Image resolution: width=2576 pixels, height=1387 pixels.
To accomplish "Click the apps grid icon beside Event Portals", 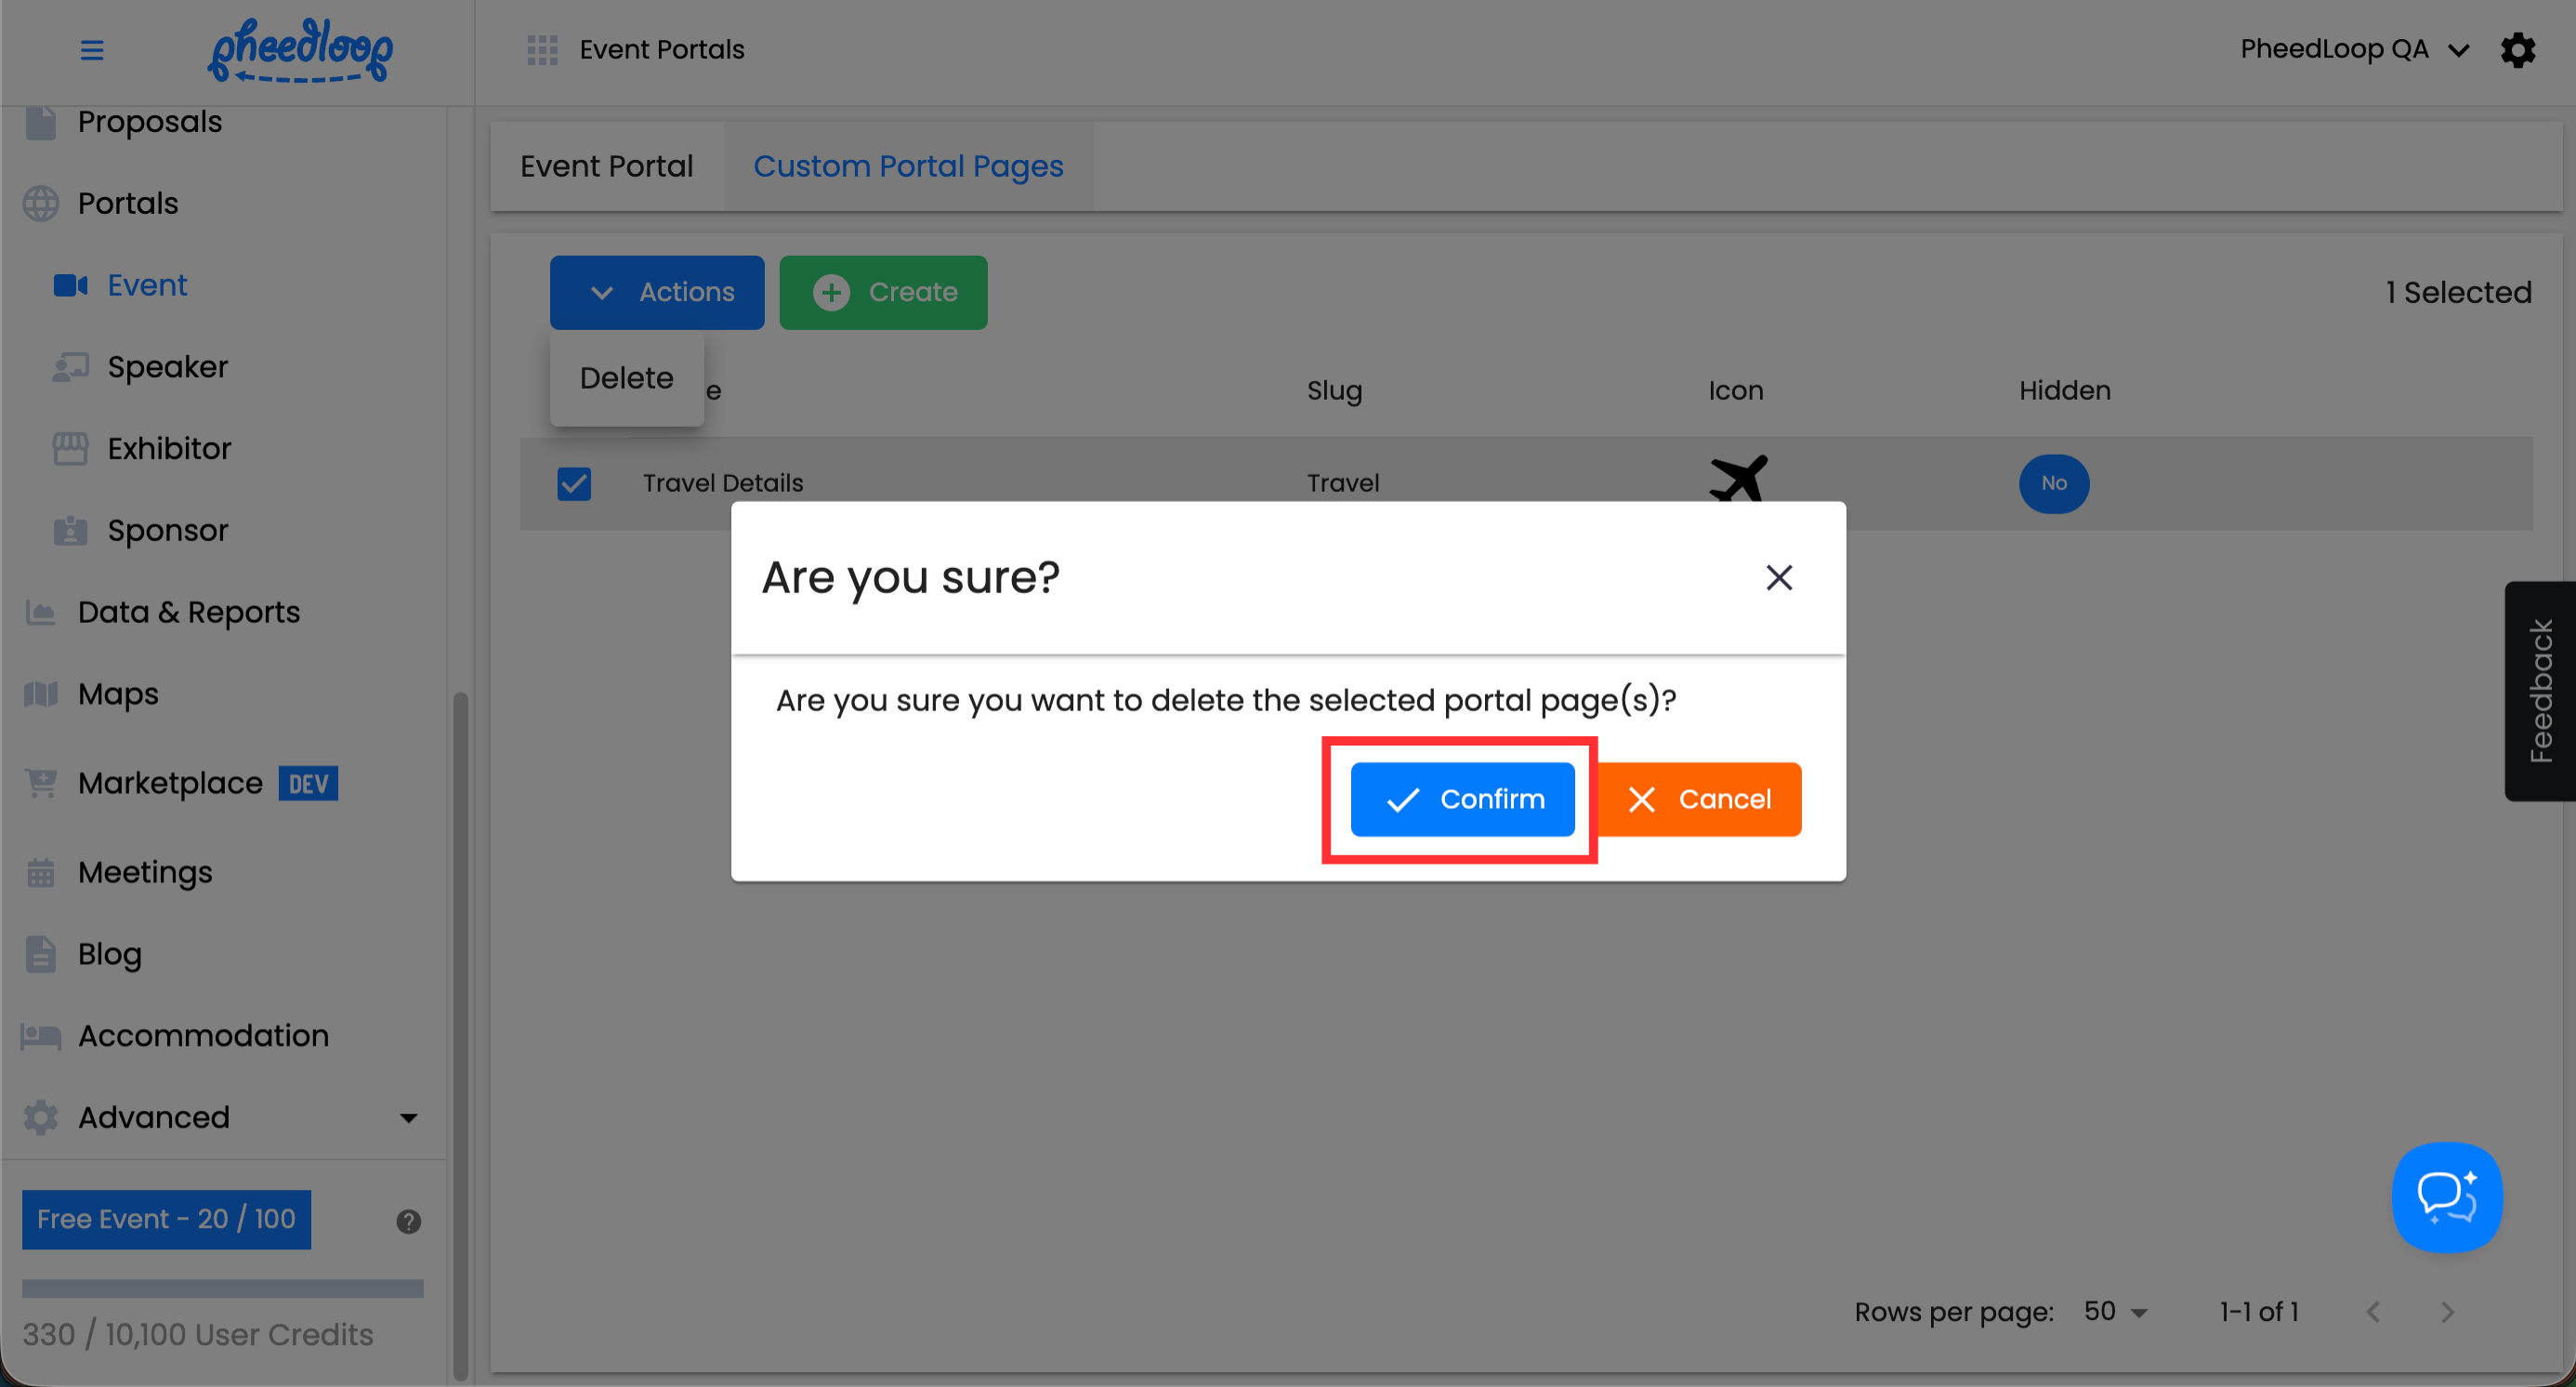I will [x=542, y=50].
